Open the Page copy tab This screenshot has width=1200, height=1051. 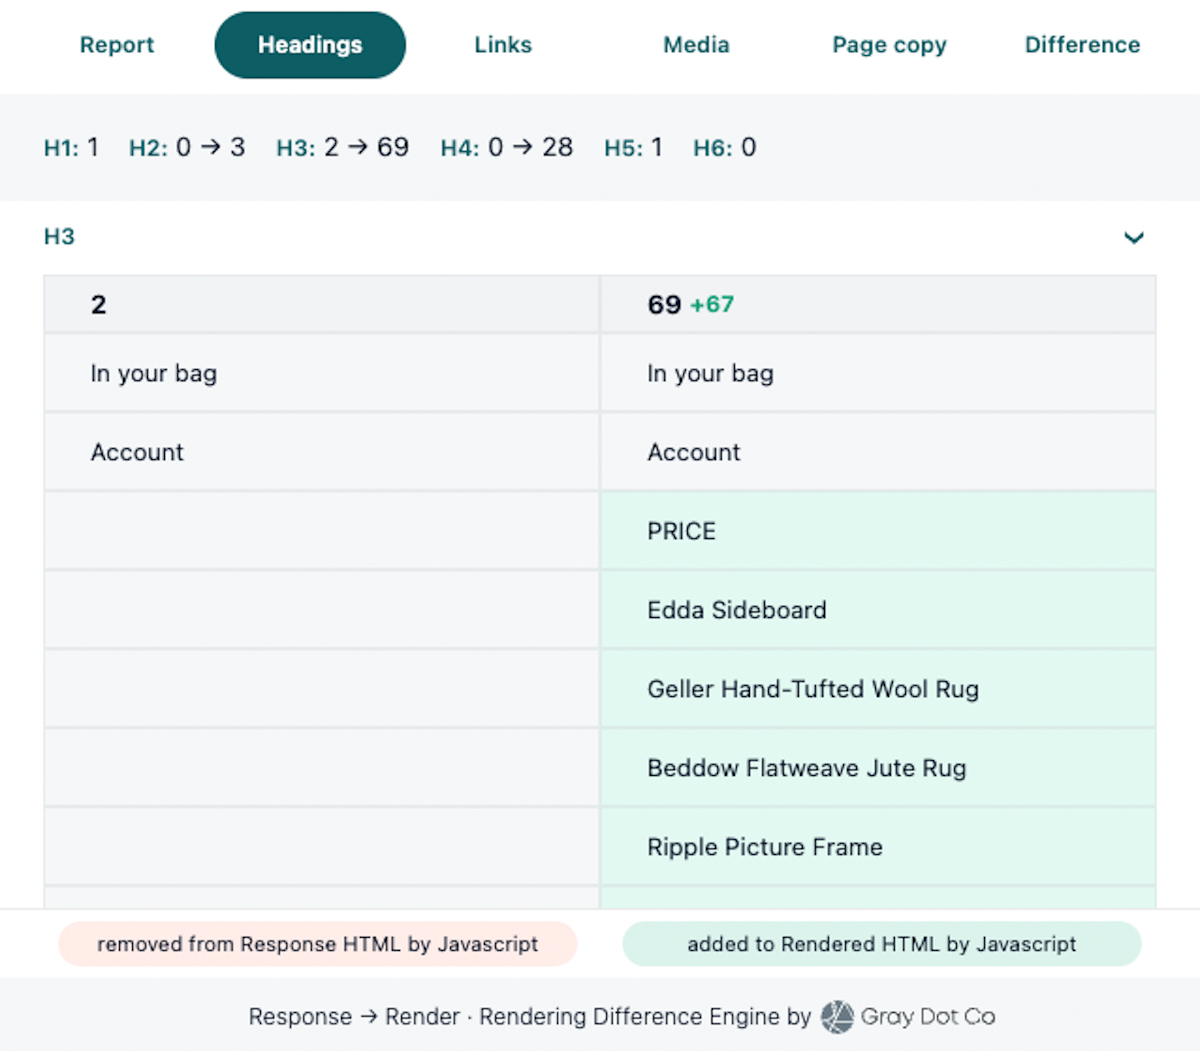pyautogui.click(x=889, y=45)
